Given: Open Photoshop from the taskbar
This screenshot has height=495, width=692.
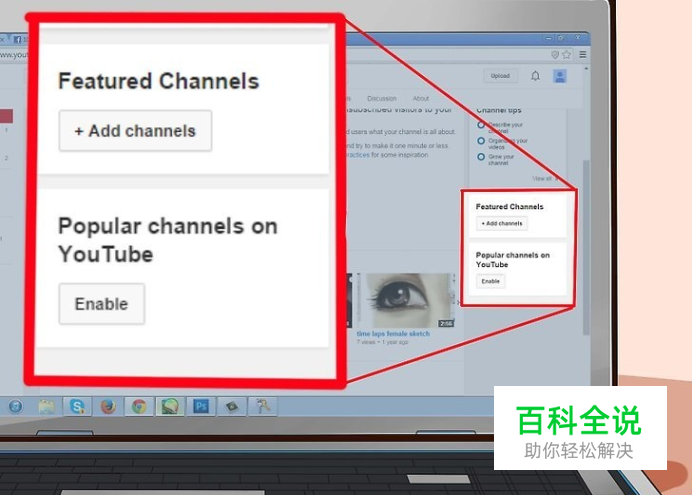Looking at the screenshot, I should pyautogui.click(x=201, y=406).
